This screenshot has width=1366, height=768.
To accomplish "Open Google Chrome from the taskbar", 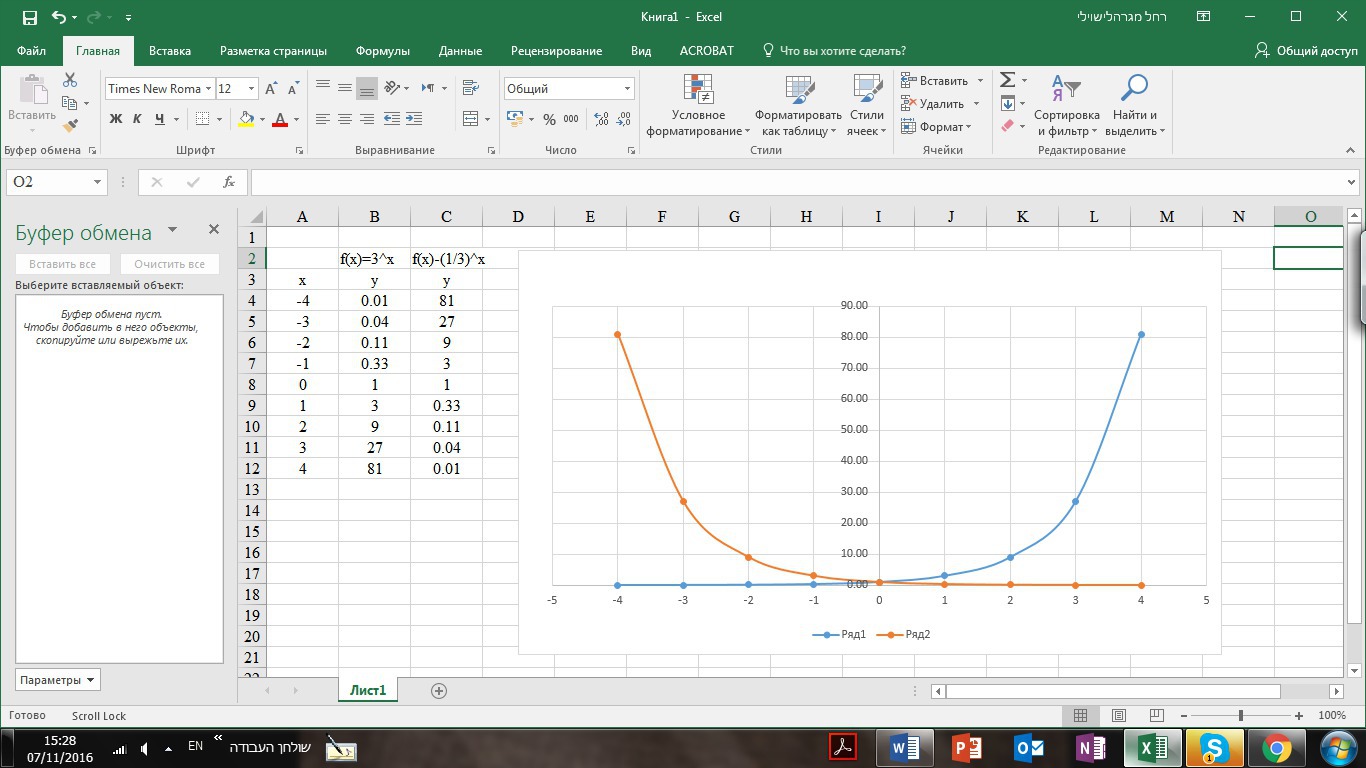I will 1276,747.
